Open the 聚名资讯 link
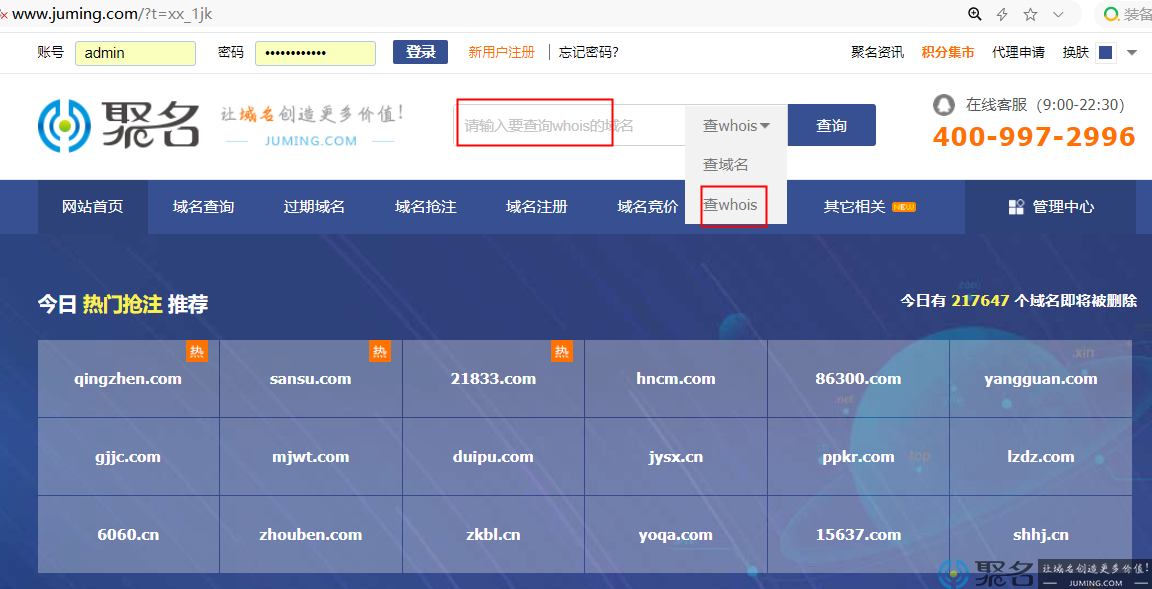This screenshot has height=589, width=1152. [x=877, y=52]
